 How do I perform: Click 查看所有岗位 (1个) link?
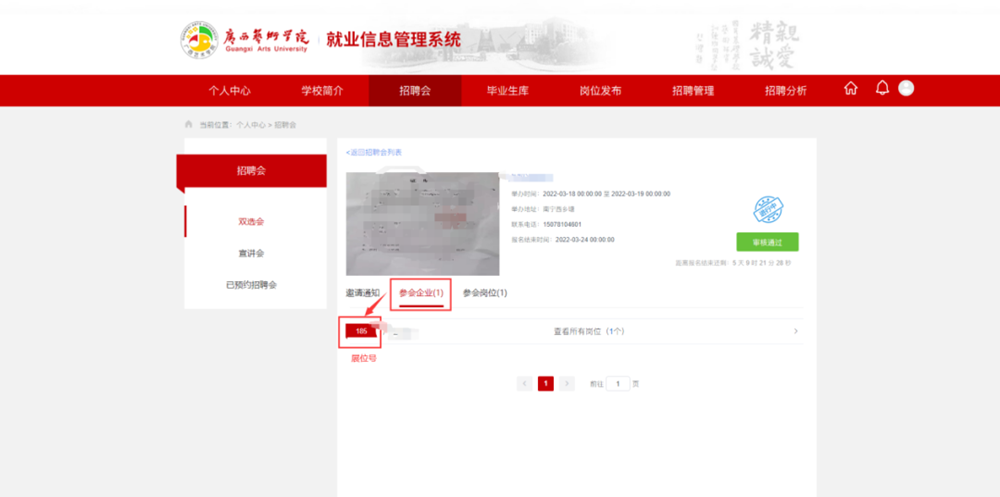[589, 331]
